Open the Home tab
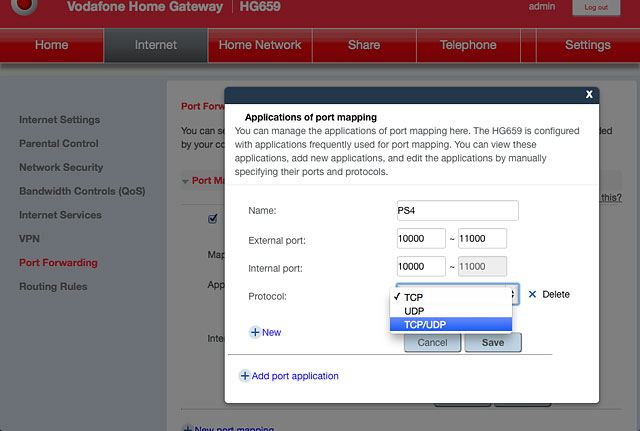640x431 pixels. tap(52, 45)
